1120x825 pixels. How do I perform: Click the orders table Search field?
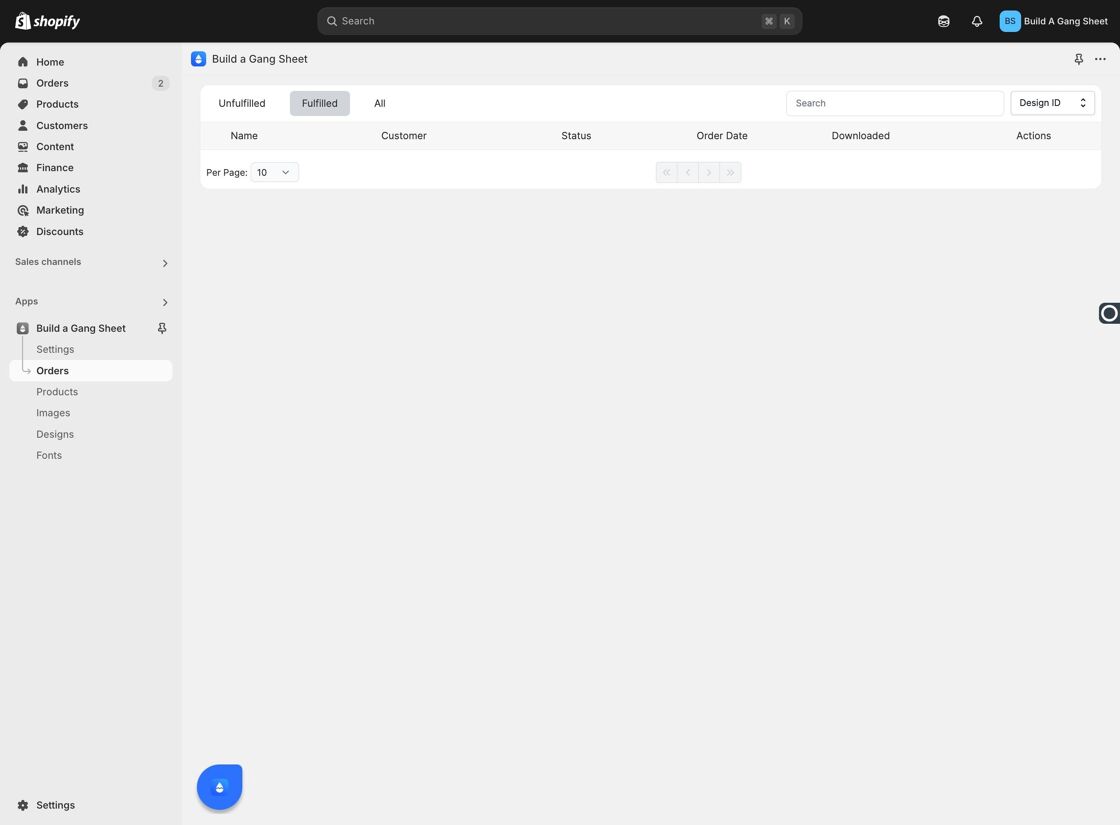894,103
